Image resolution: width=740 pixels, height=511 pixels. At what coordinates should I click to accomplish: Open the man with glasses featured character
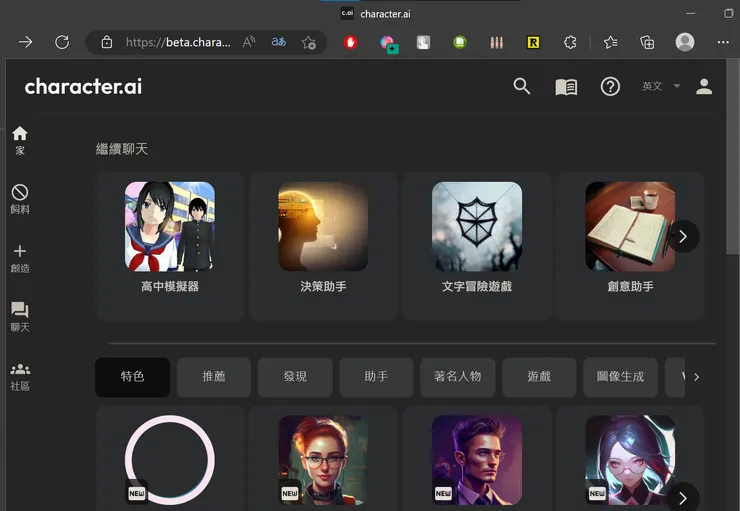tap(477, 460)
